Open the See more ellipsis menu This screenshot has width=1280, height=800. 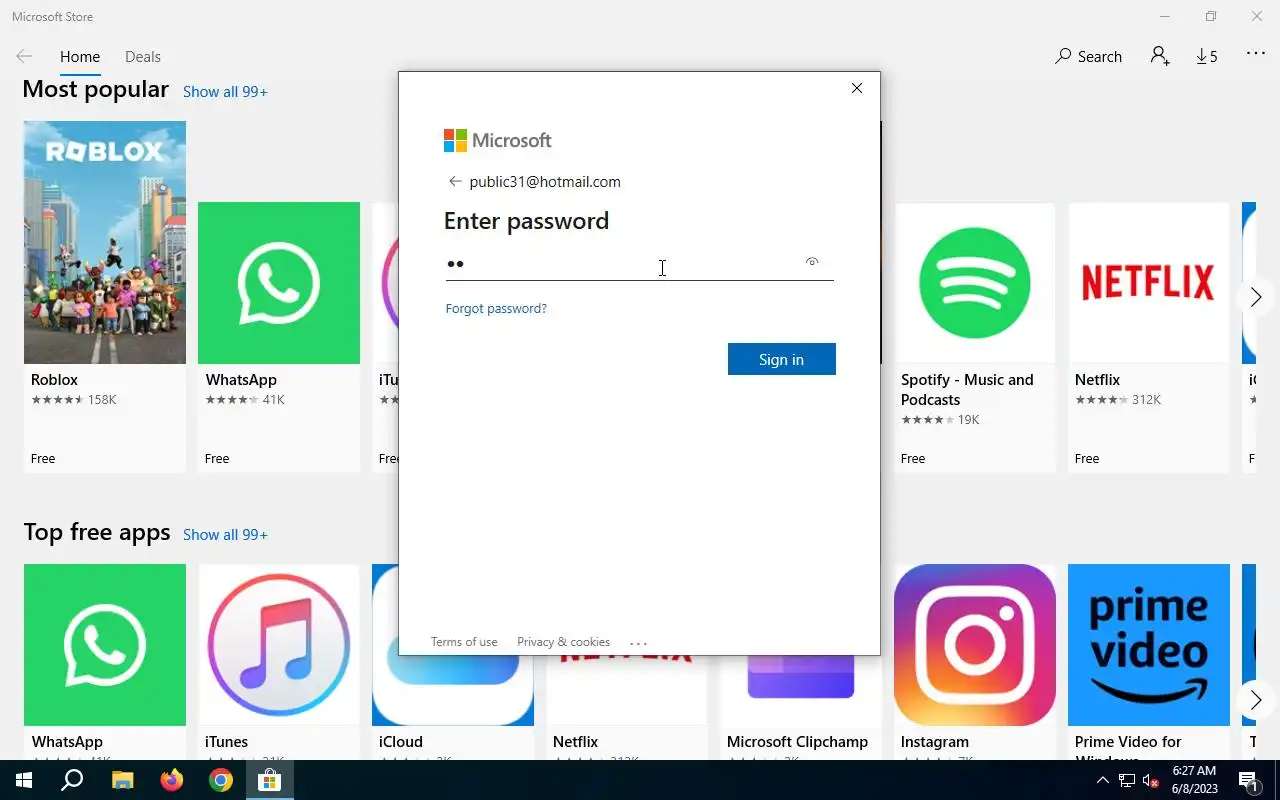click(x=1256, y=54)
